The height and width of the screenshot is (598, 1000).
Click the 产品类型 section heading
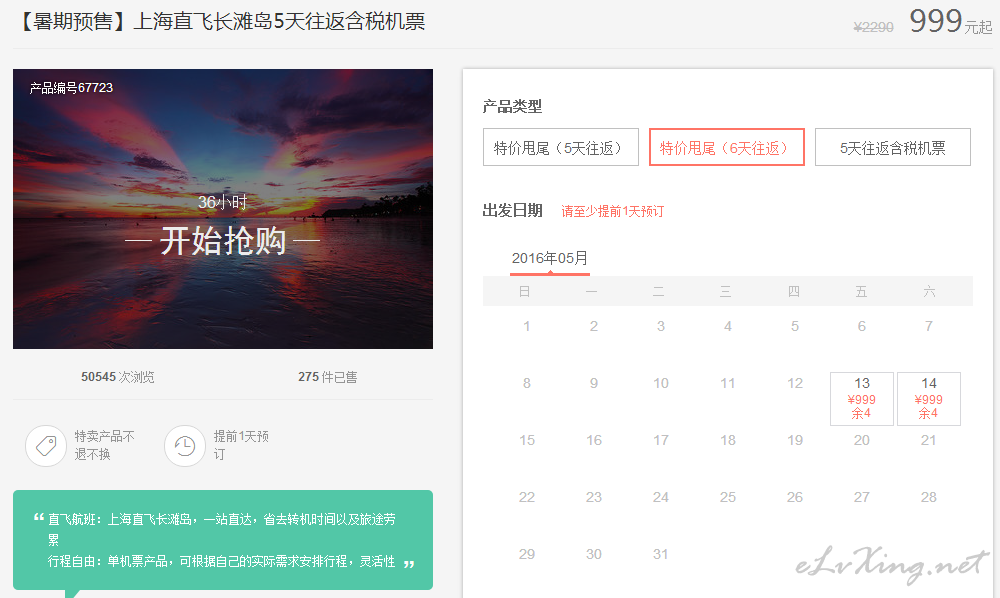click(x=512, y=106)
